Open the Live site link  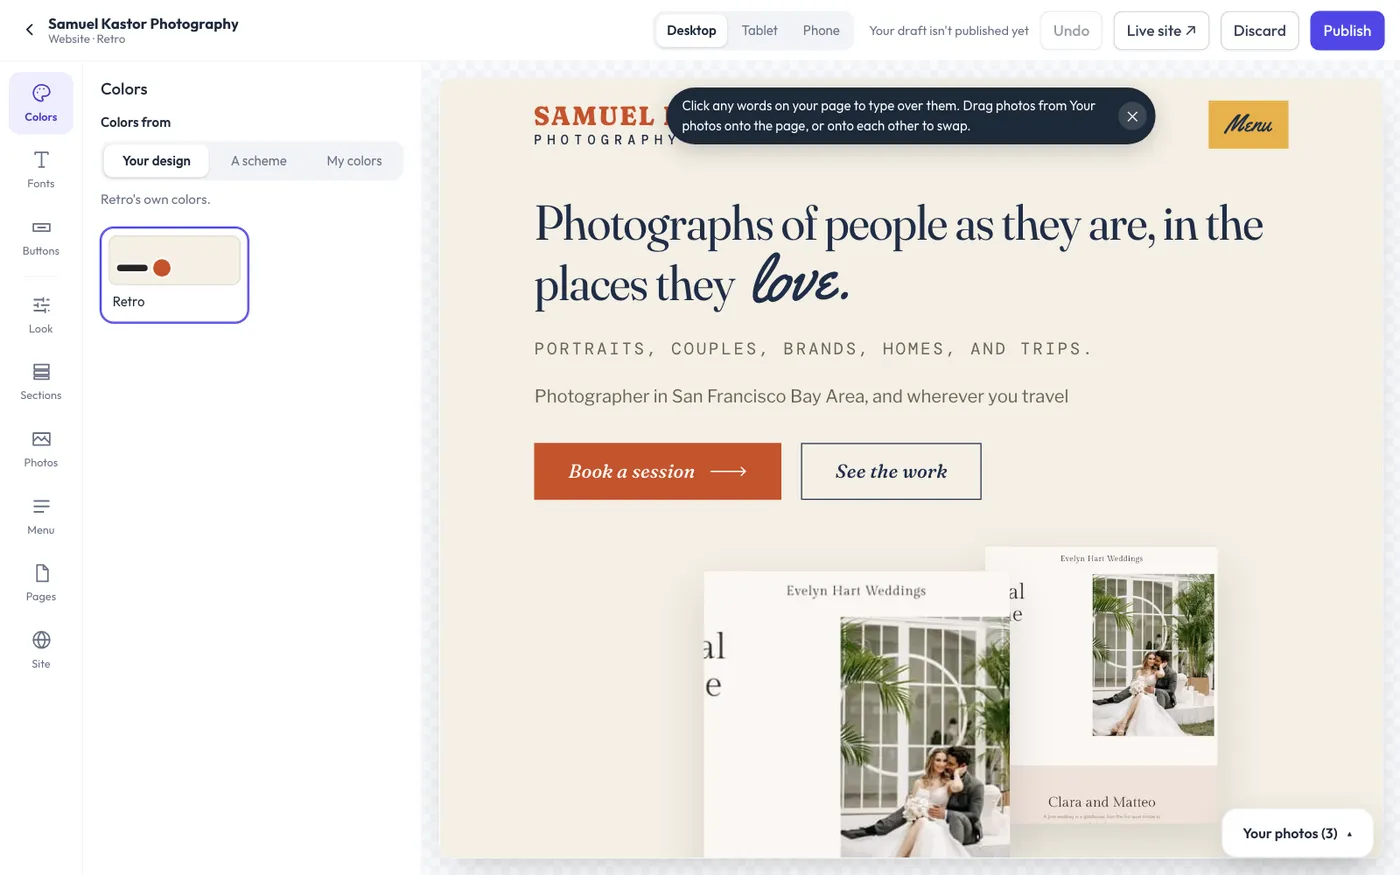tap(1161, 31)
